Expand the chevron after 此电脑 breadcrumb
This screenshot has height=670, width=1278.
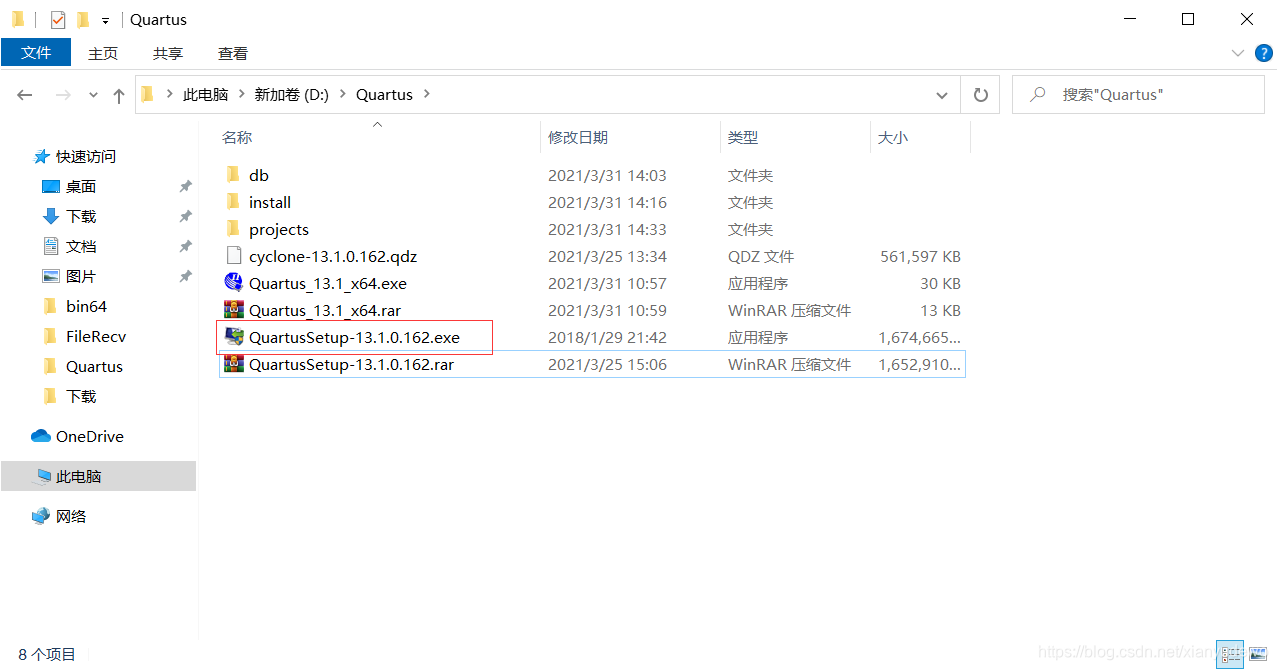240,95
